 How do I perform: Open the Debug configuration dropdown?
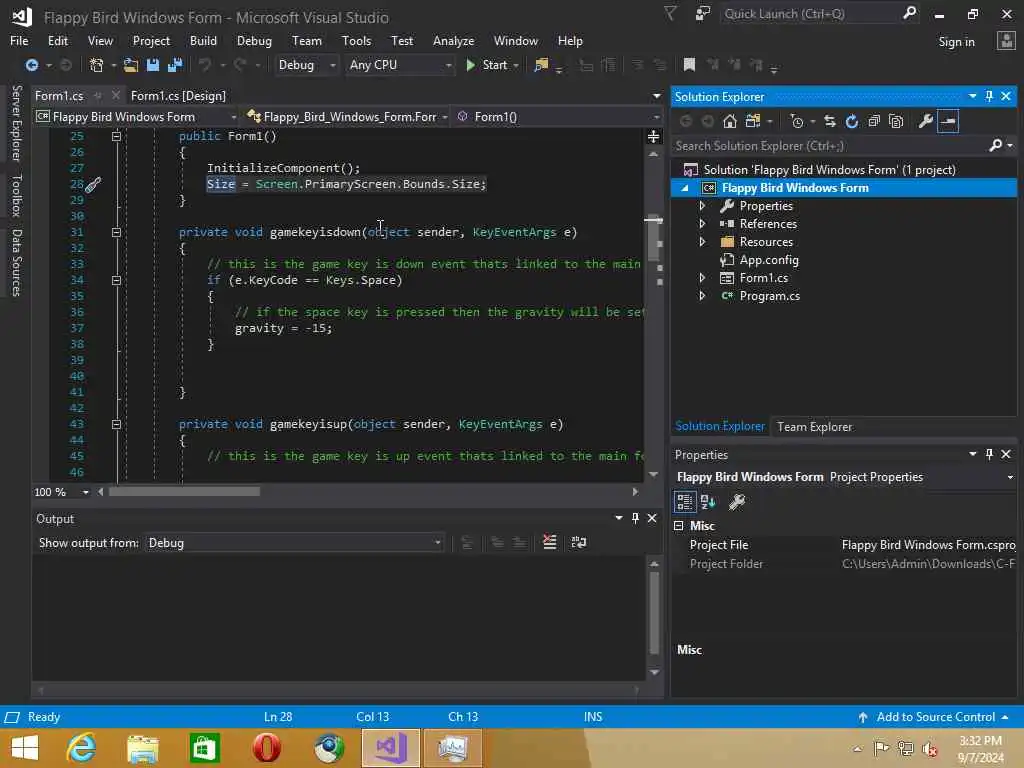(x=306, y=65)
